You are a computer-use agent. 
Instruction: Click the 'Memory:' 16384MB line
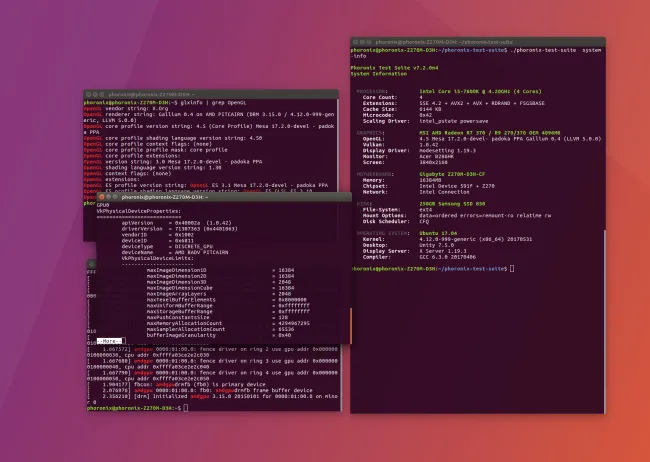point(402,180)
